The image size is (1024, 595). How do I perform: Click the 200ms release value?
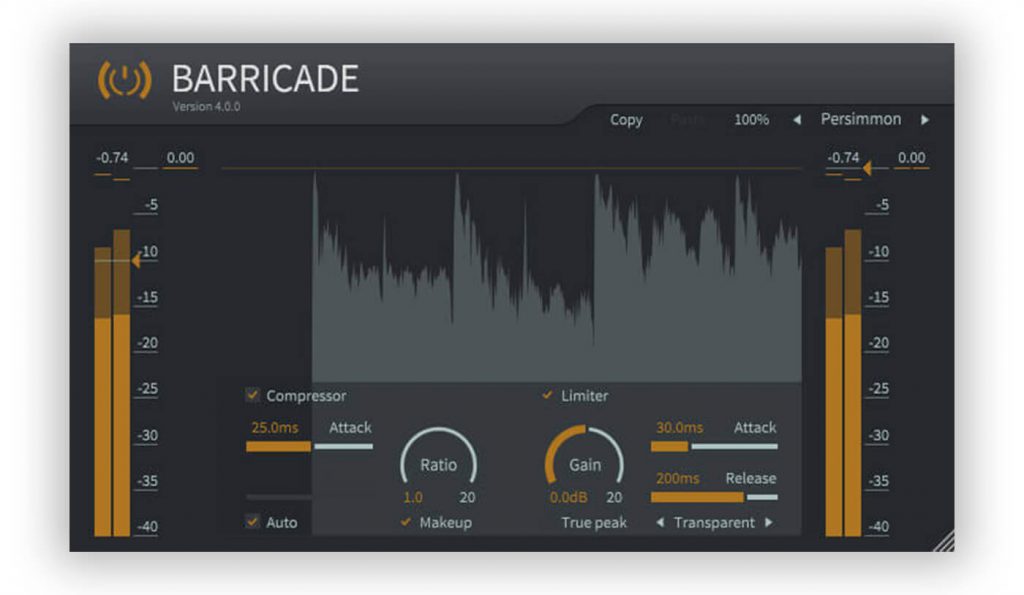[677, 479]
